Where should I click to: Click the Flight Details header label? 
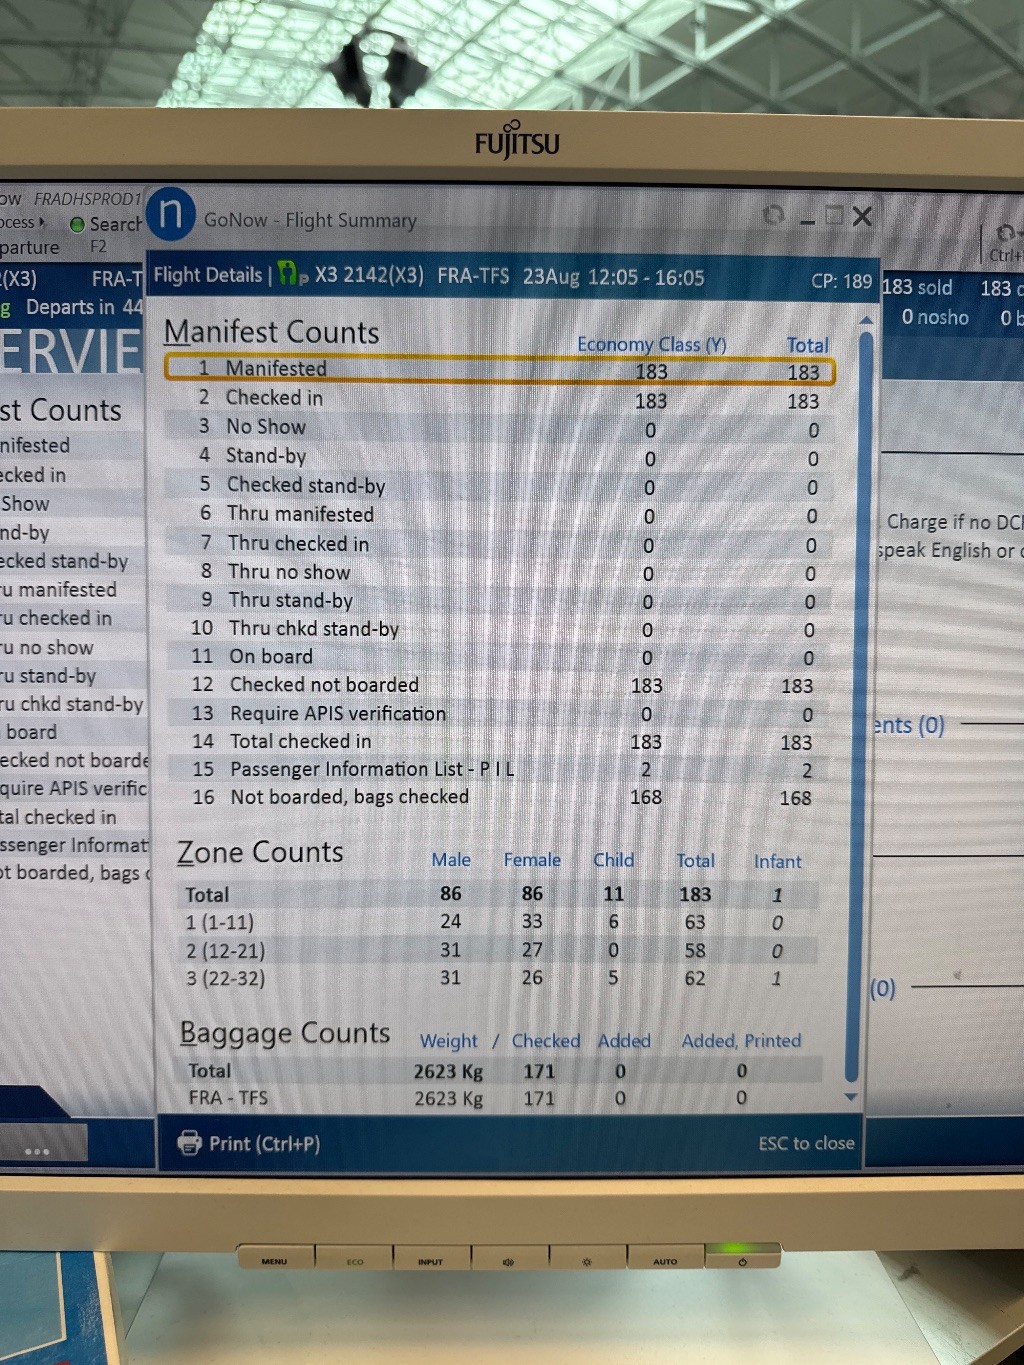coord(207,275)
